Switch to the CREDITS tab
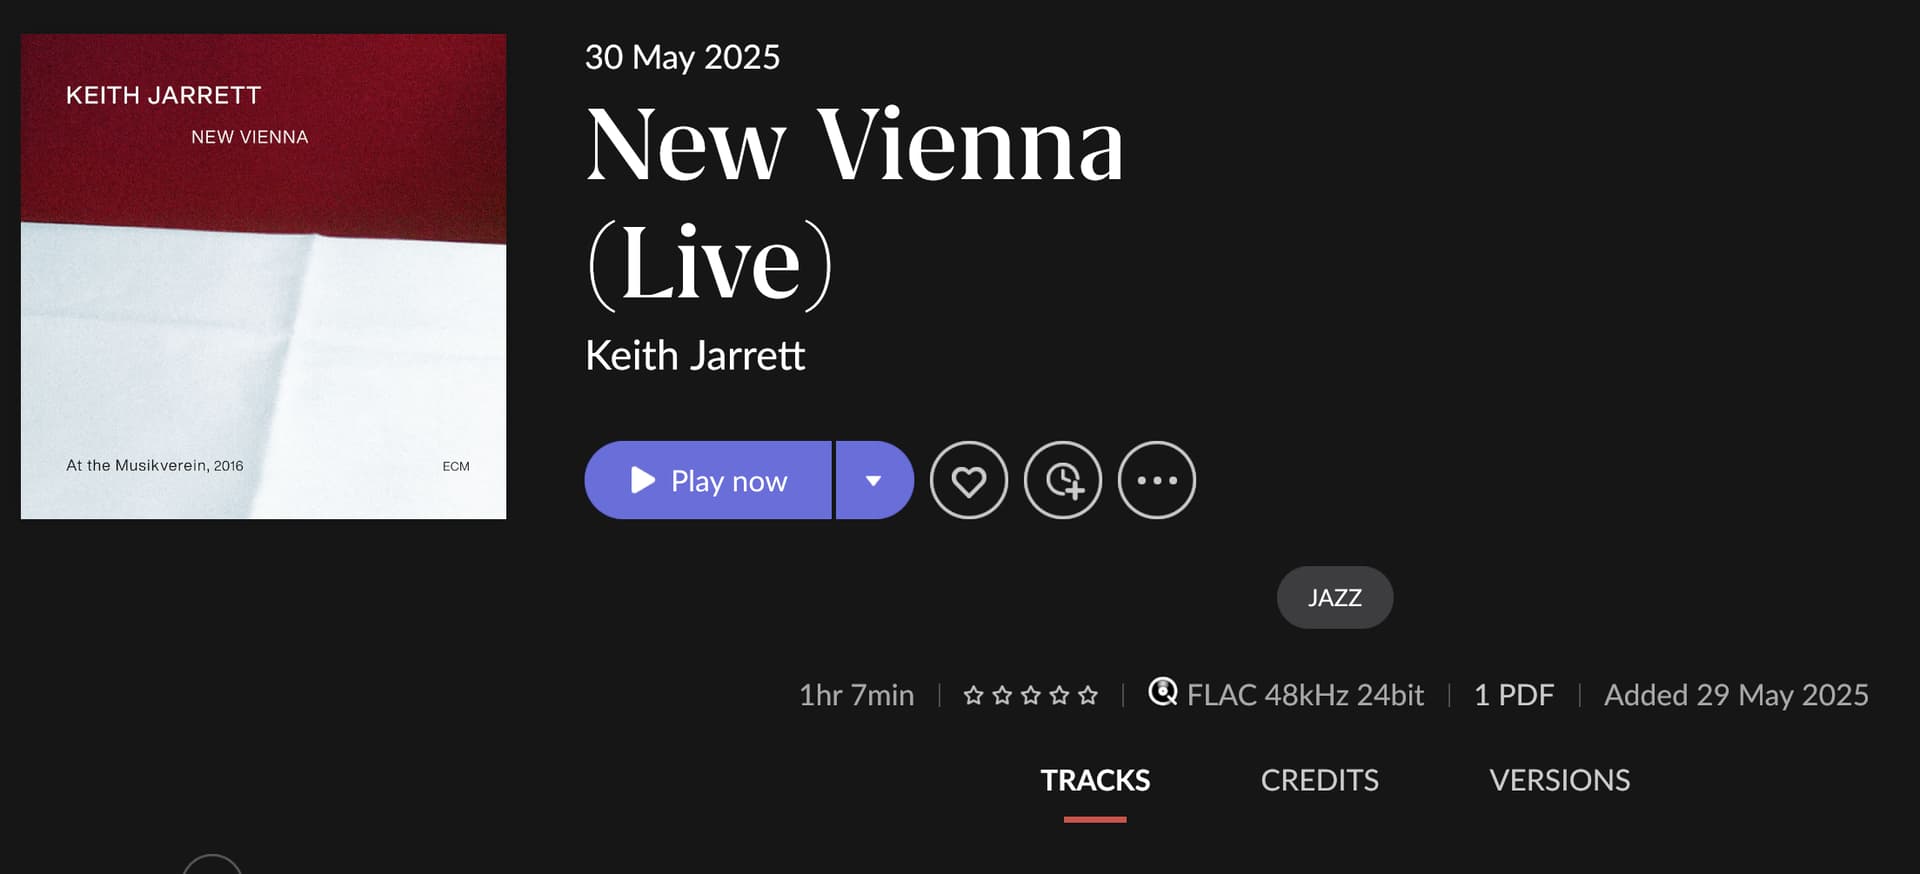This screenshot has height=874, width=1920. pos(1319,780)
